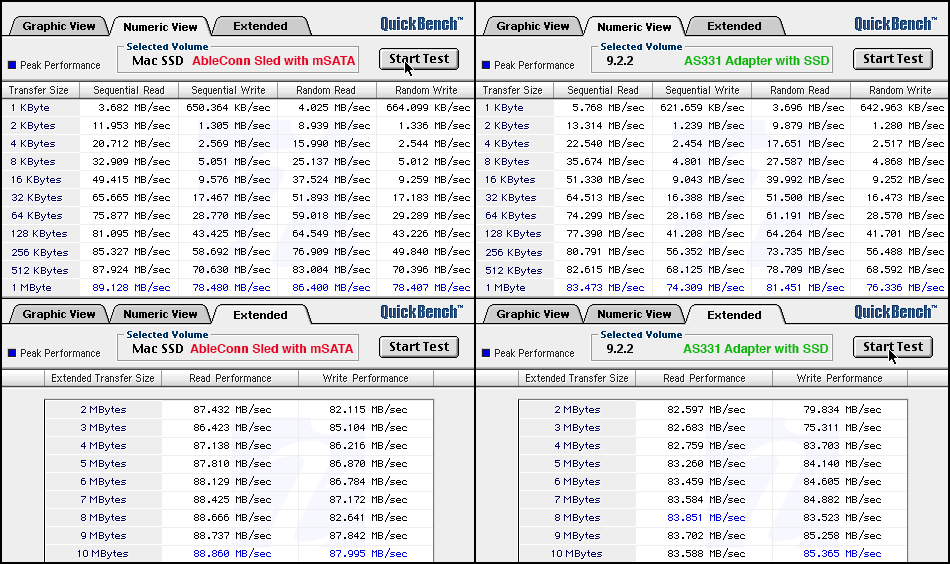This screenshot has width=950, height=564.
Task: Click peak value 83.473 MB/sec
Action: tap(605, 288)
